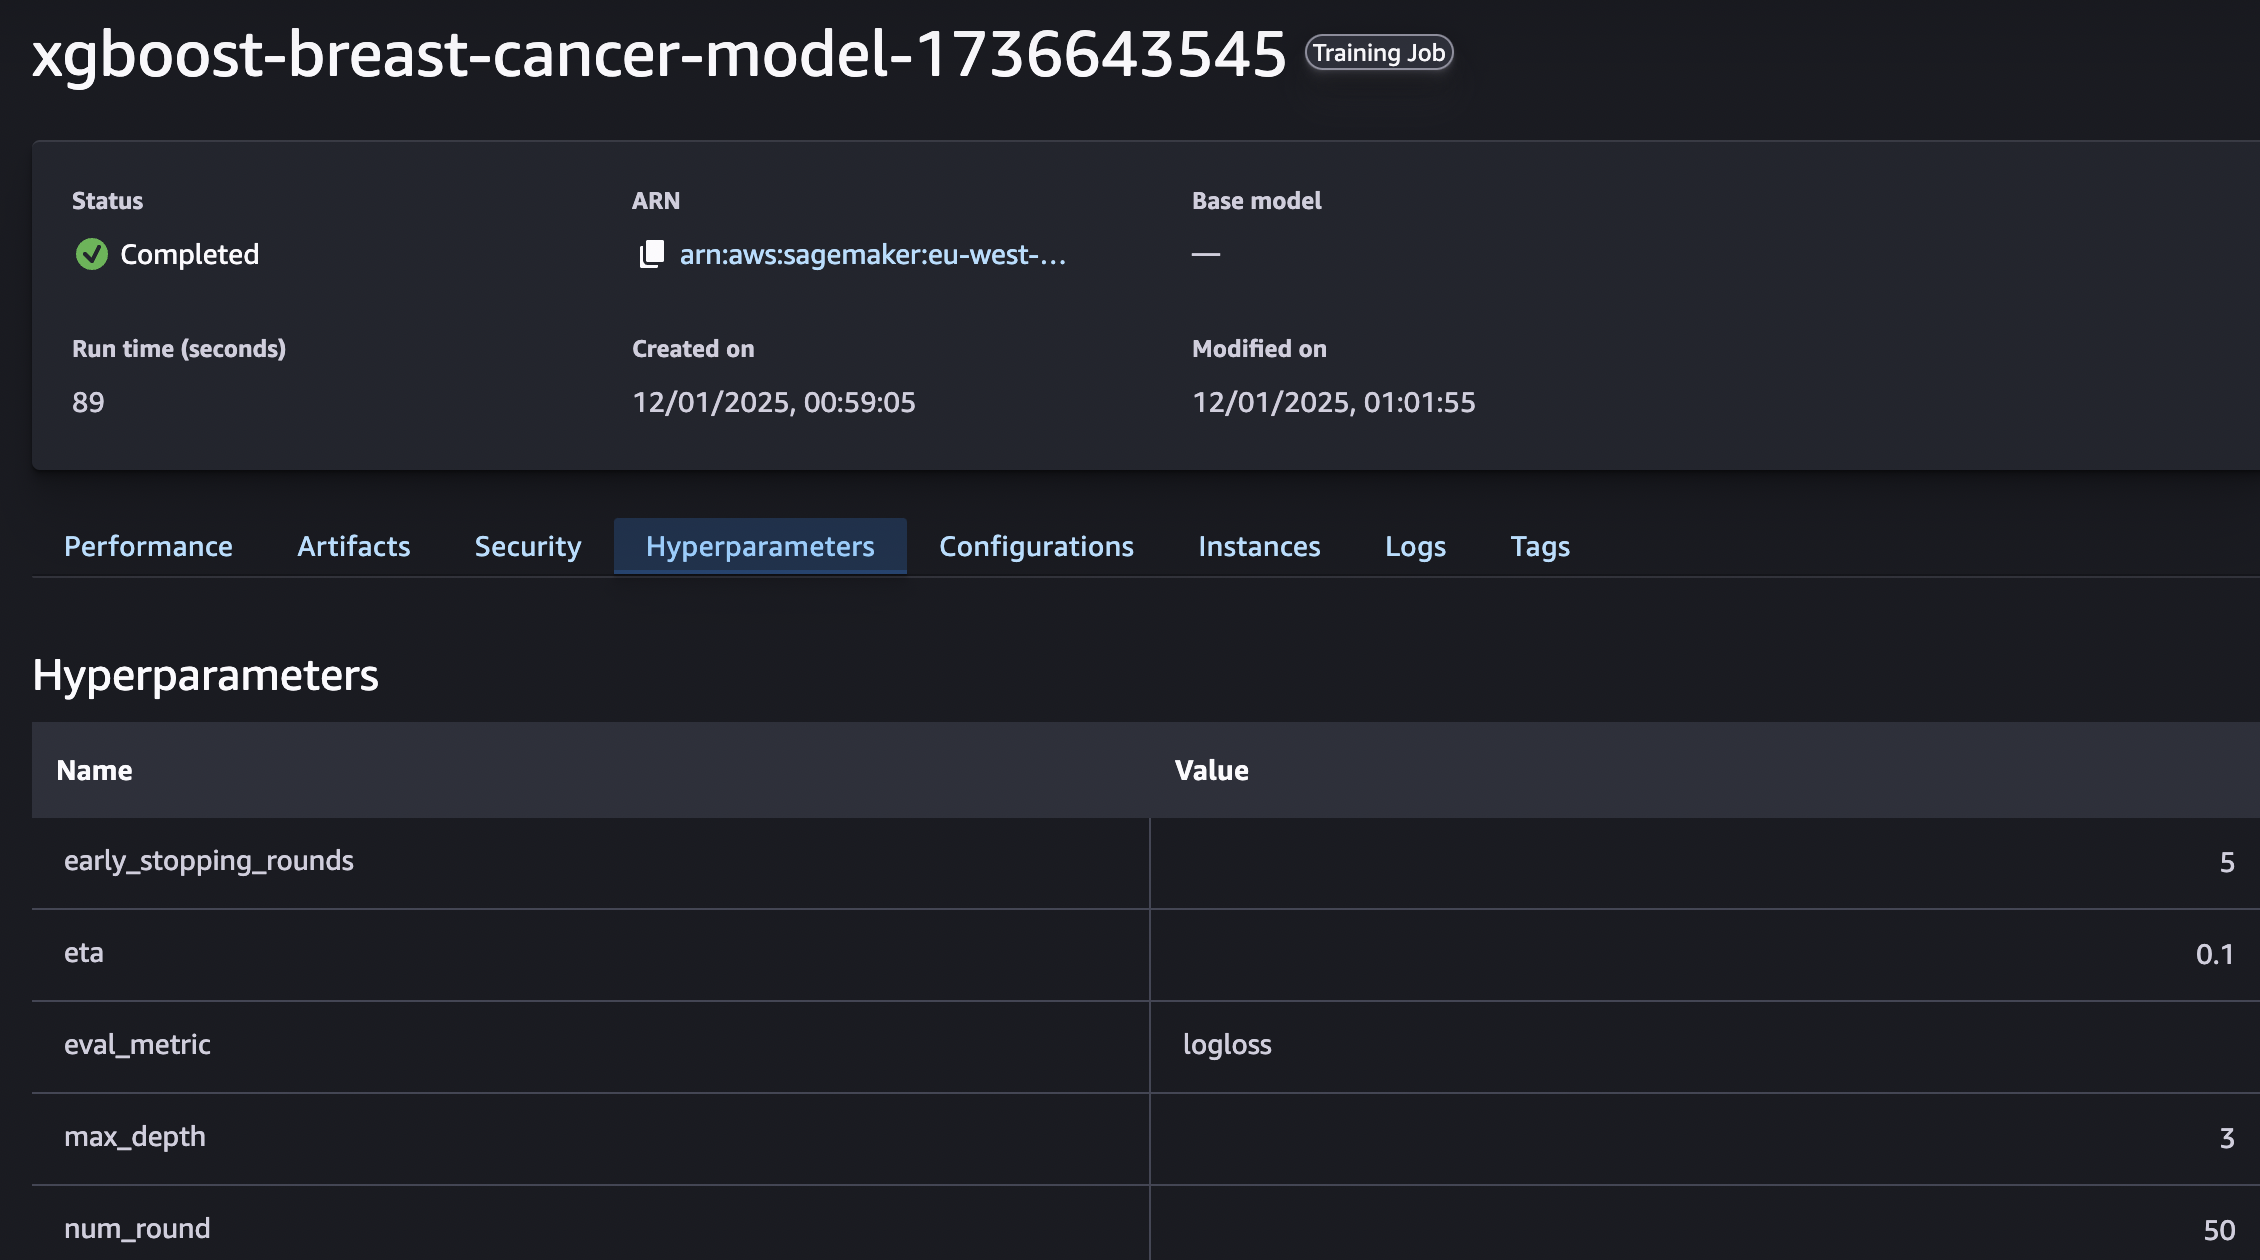Click the Status label
The width and height of the screenshot is (2260, 1260).
(x=107, y=201)
